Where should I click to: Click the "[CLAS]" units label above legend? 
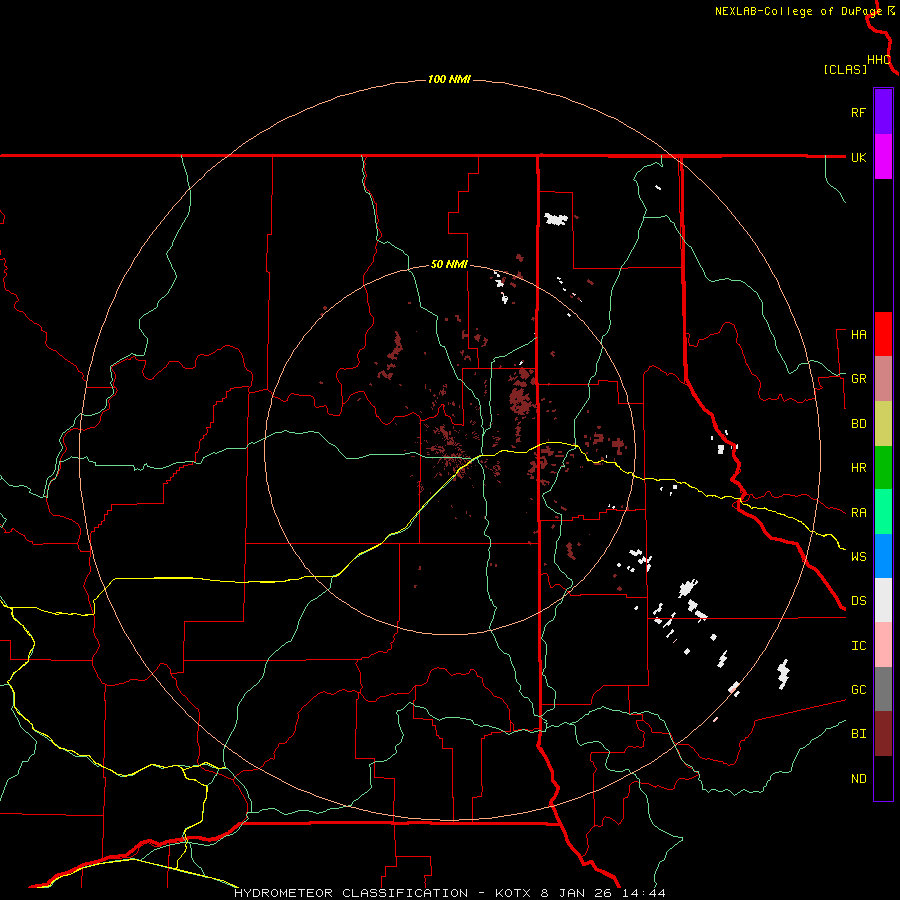(x=845, y=69)
